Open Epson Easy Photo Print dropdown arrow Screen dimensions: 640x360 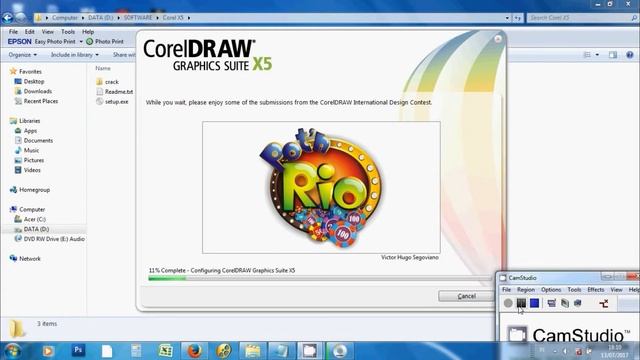pos(81,42)
